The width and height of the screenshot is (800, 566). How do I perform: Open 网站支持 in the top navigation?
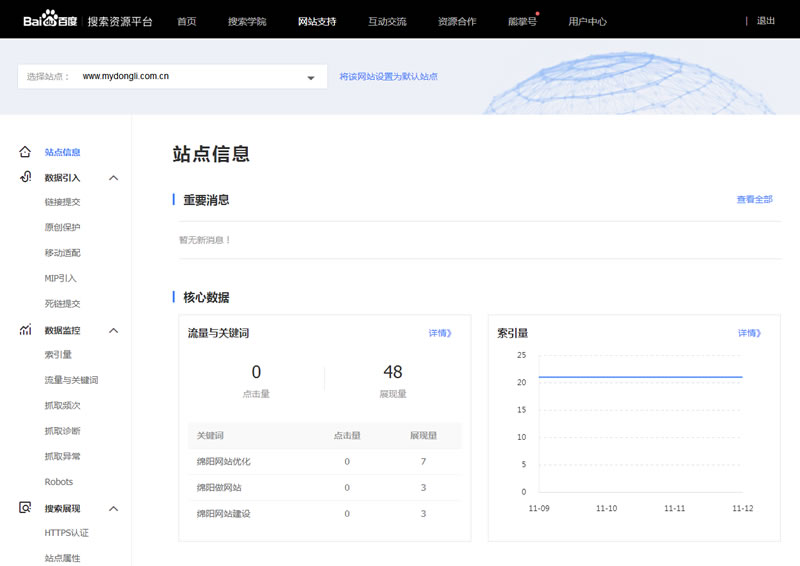pos(317,21)
